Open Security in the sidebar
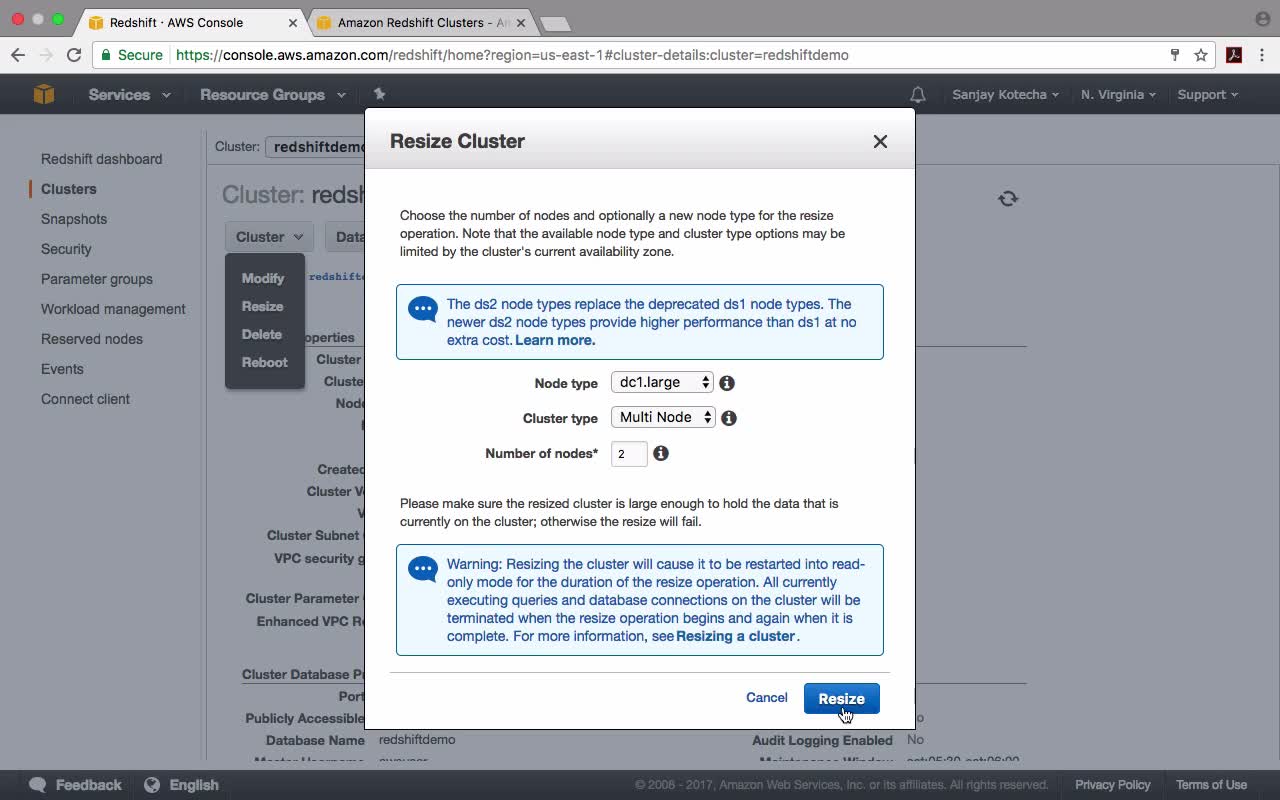The width and height of the screenshot is (1280, 800). coord(66,249)
